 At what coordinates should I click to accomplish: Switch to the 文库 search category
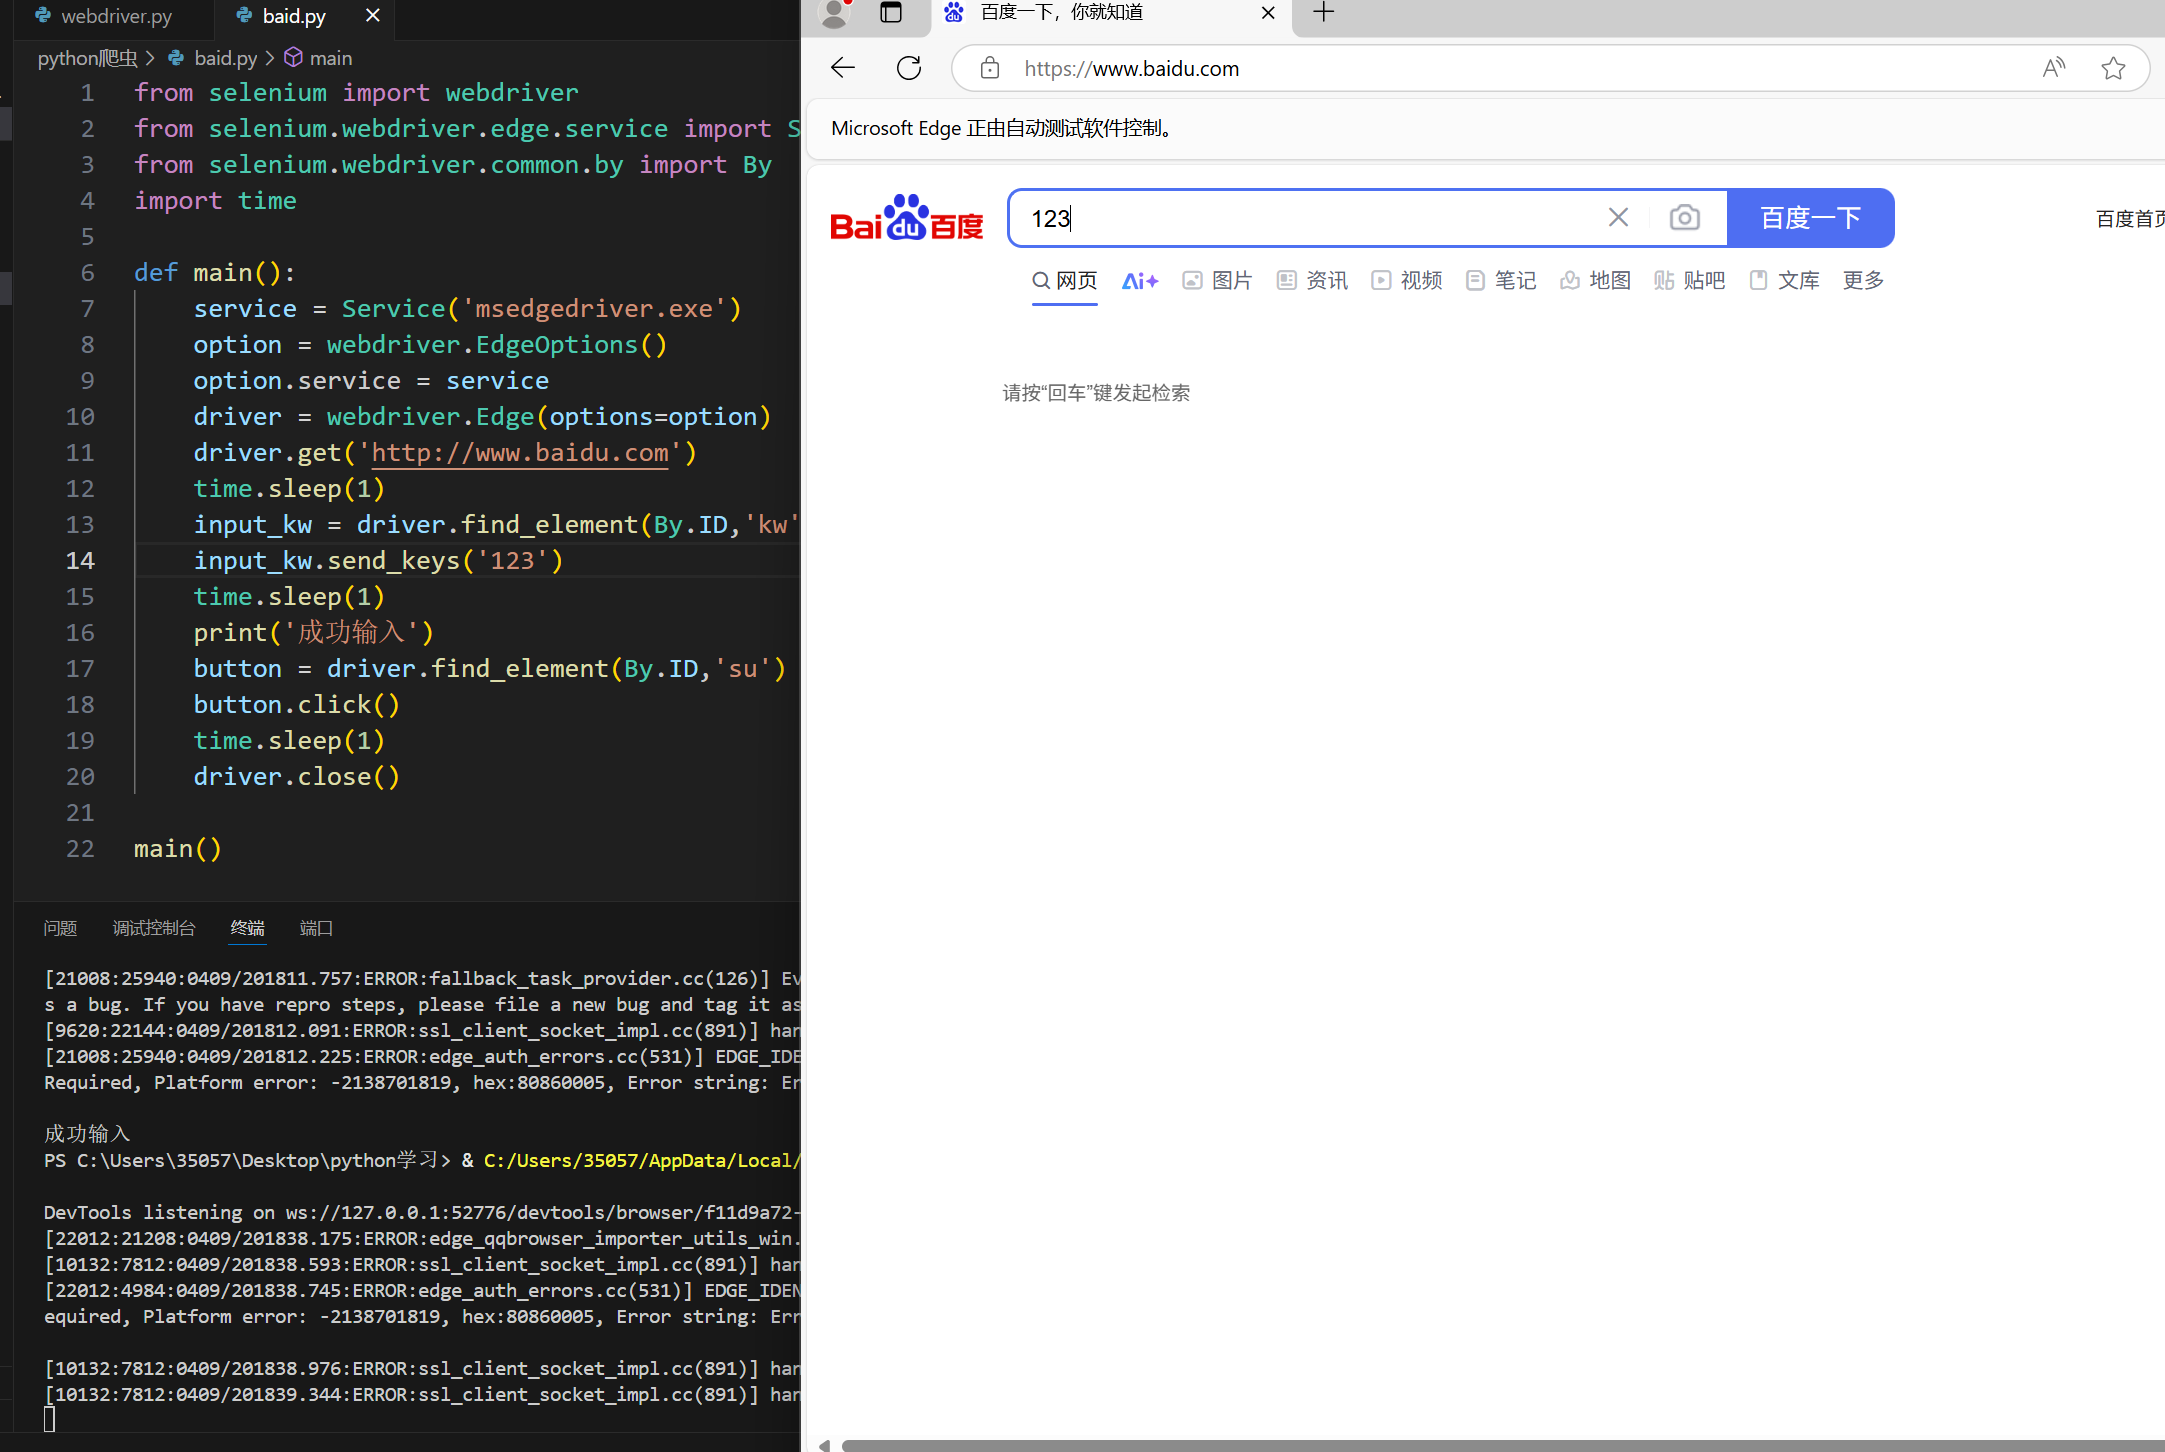(1784, 281)
